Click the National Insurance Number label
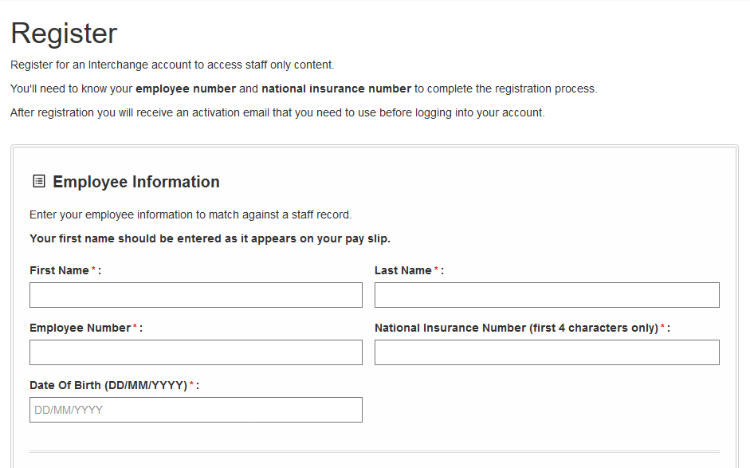 coord(516,328)
